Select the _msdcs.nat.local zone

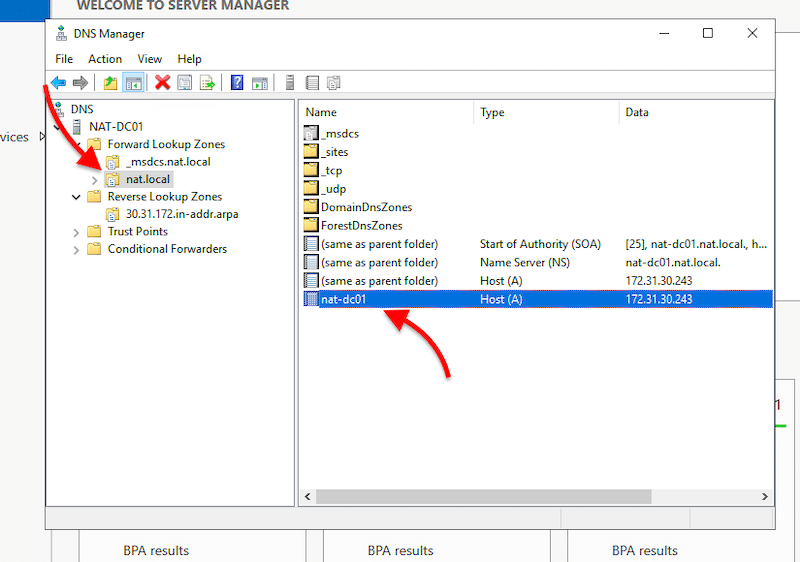[x=168, y=162]
